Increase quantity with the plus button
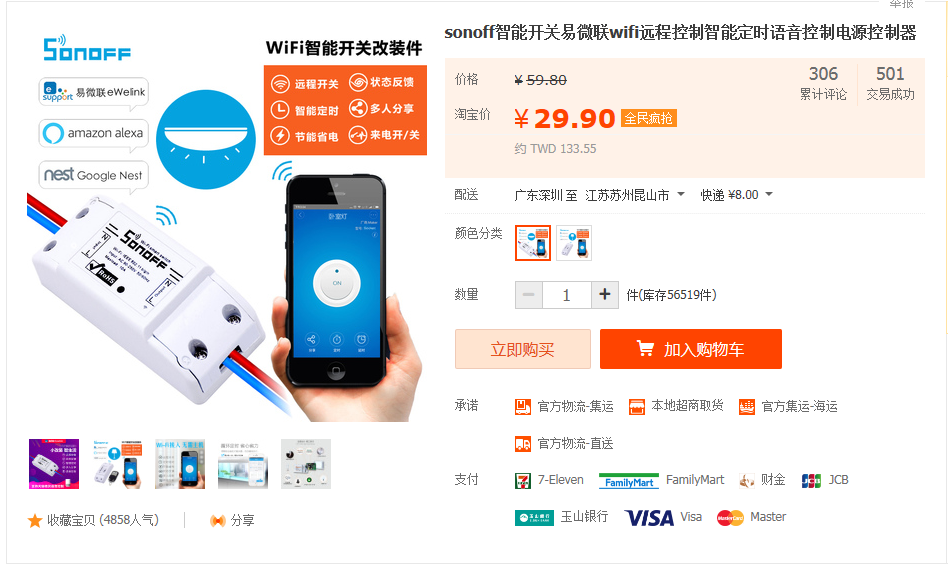Screen dimensions: 948x567 coord(605,295)
